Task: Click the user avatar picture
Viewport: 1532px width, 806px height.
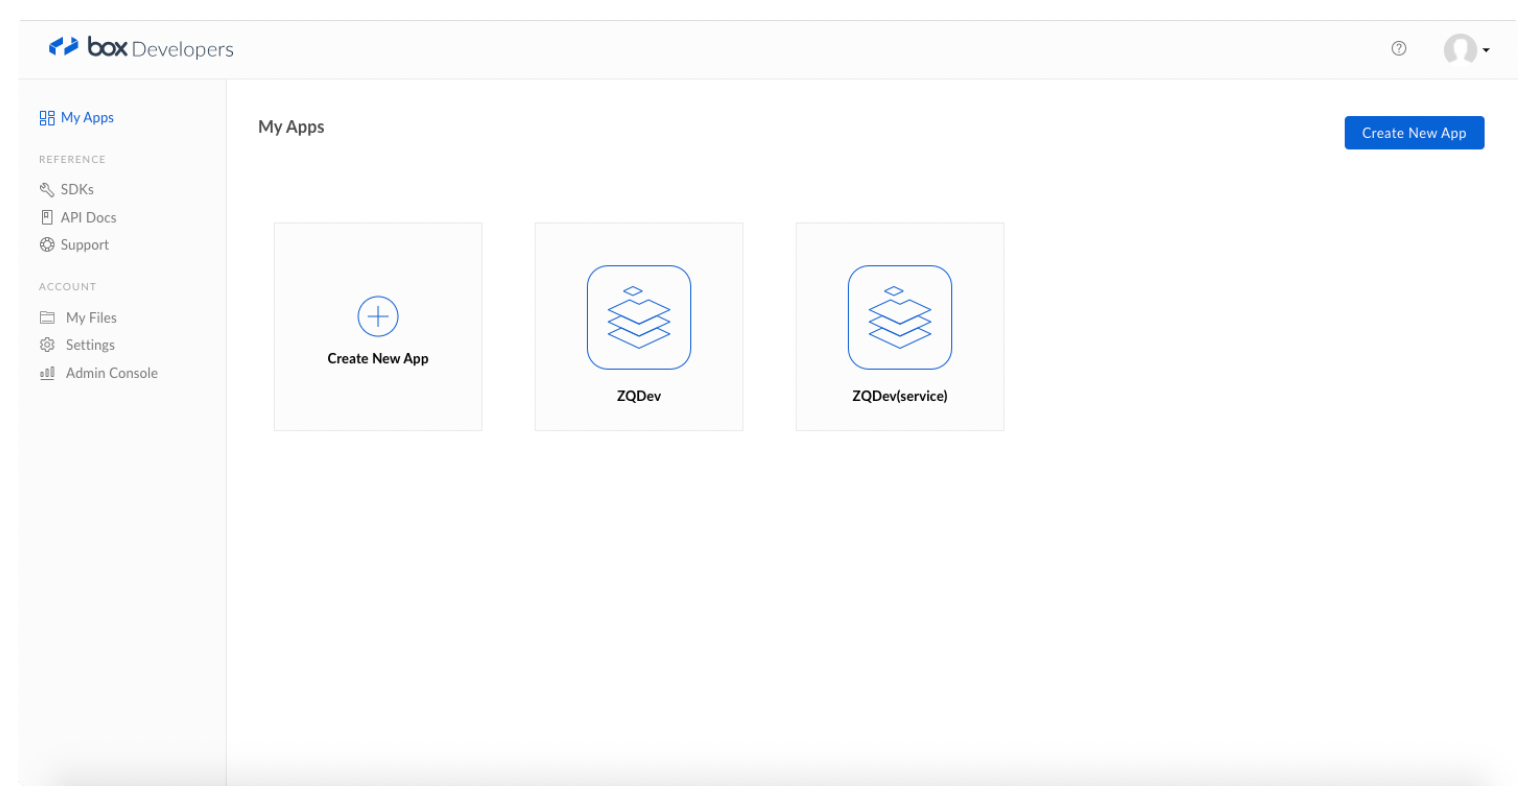Action: 1460,49
